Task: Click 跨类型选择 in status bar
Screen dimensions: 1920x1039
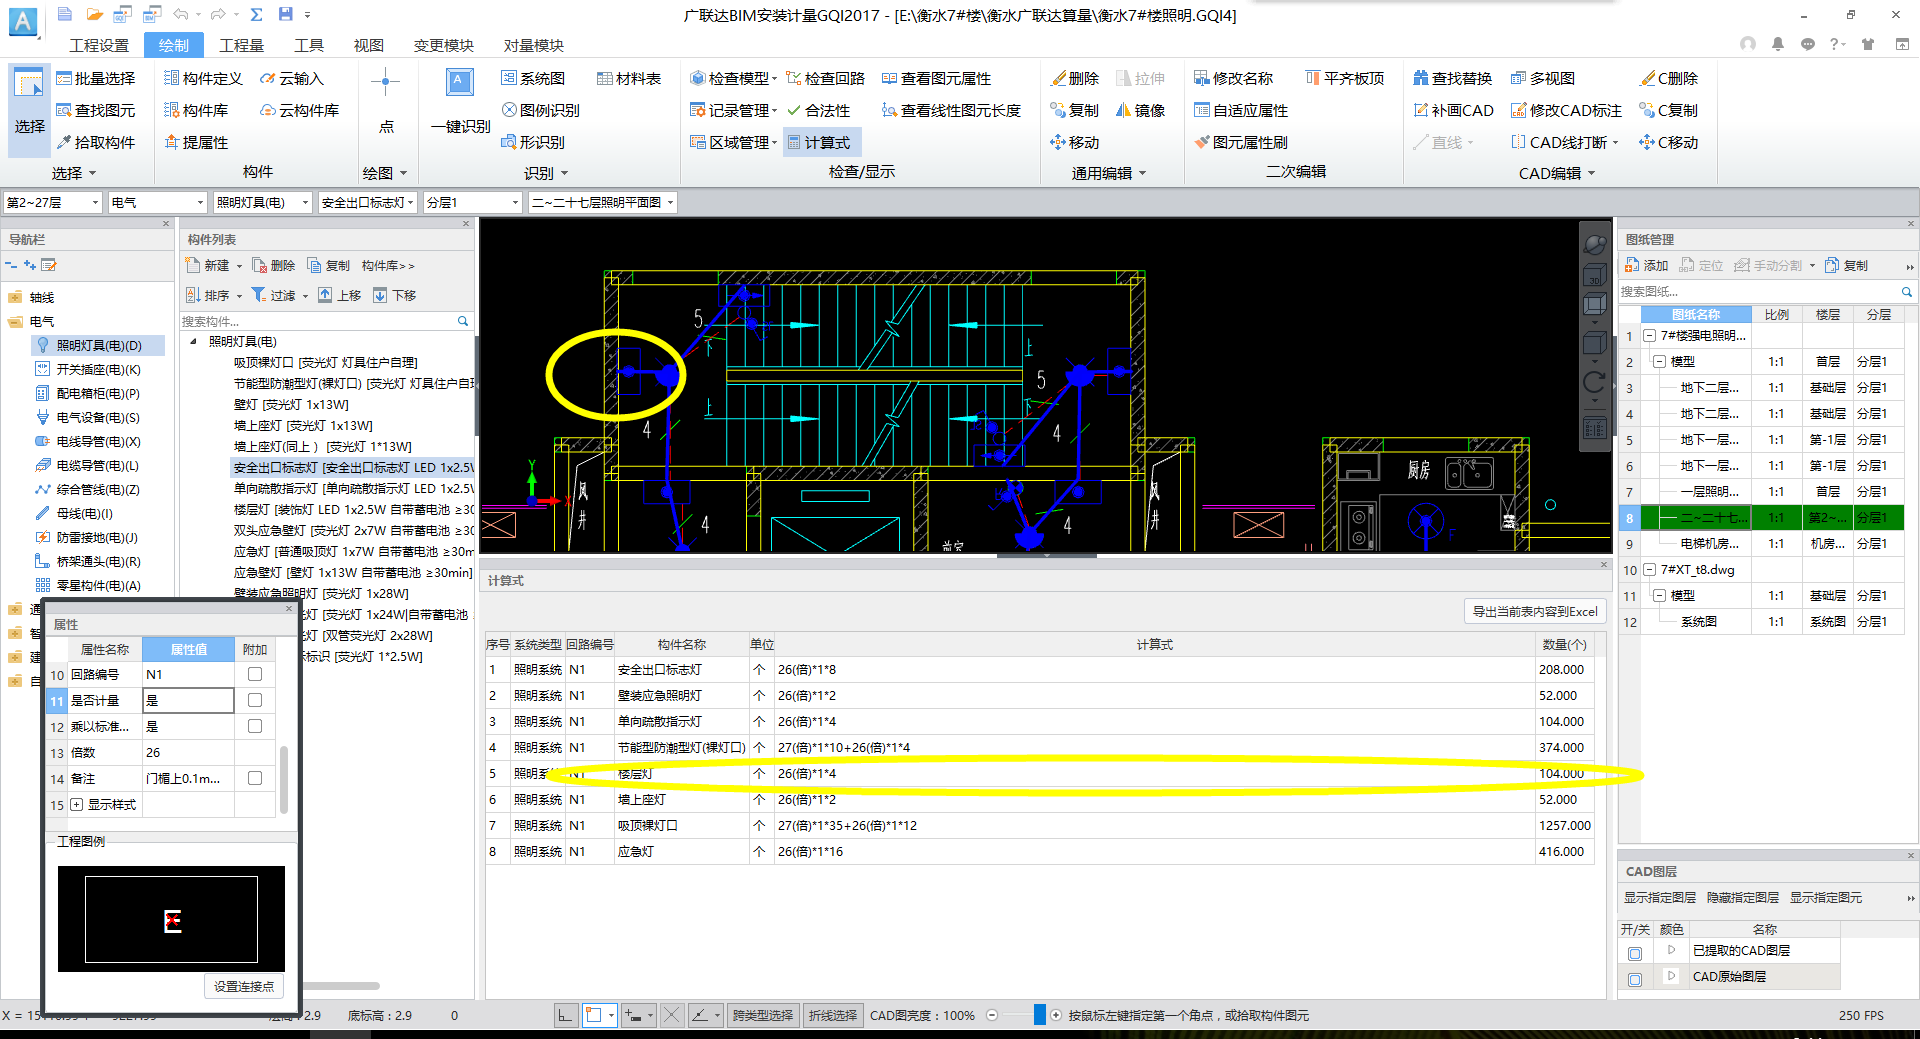Action: pos(762,1015)
